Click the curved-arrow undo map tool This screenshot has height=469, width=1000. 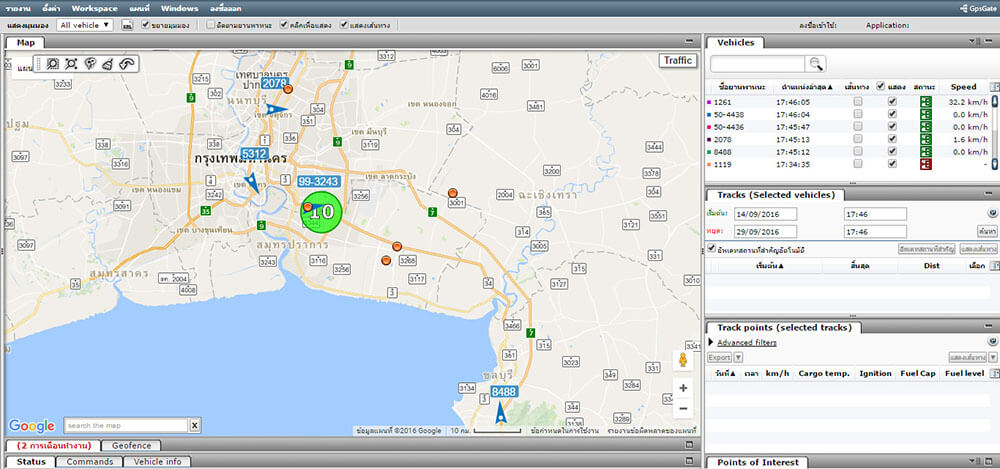(128, 64)
